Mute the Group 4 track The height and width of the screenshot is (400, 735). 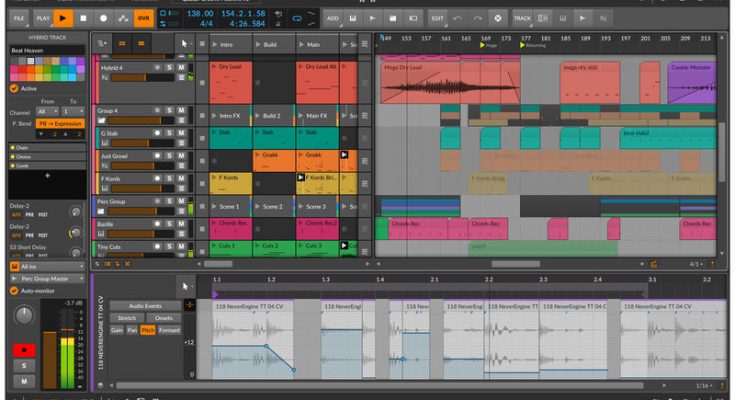coord(182,112)
